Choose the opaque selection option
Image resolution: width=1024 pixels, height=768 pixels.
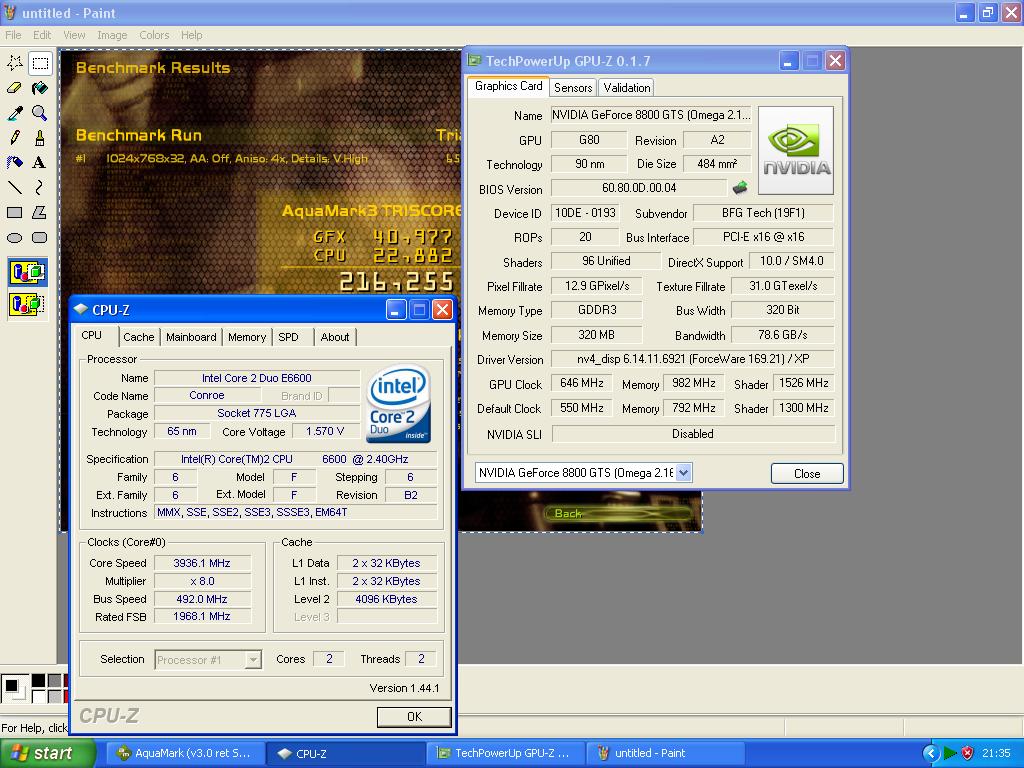27,272
